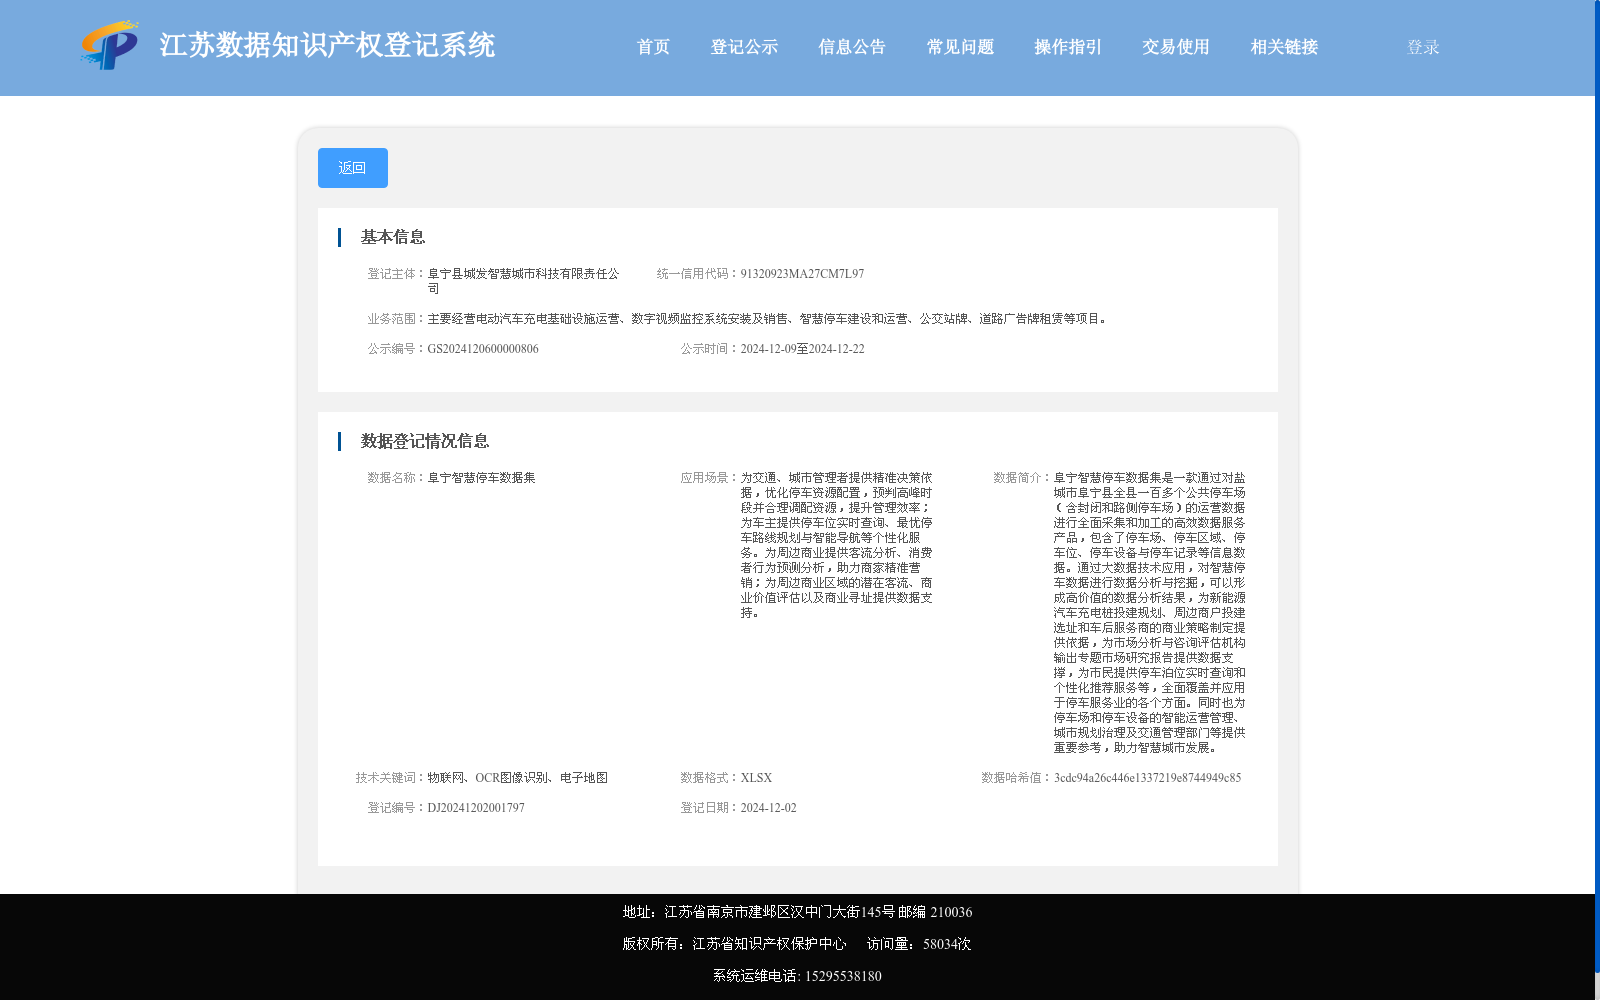1600x1000 pixels.
Task: Click the 登录 login link
Action: (x=1423, y=47)
